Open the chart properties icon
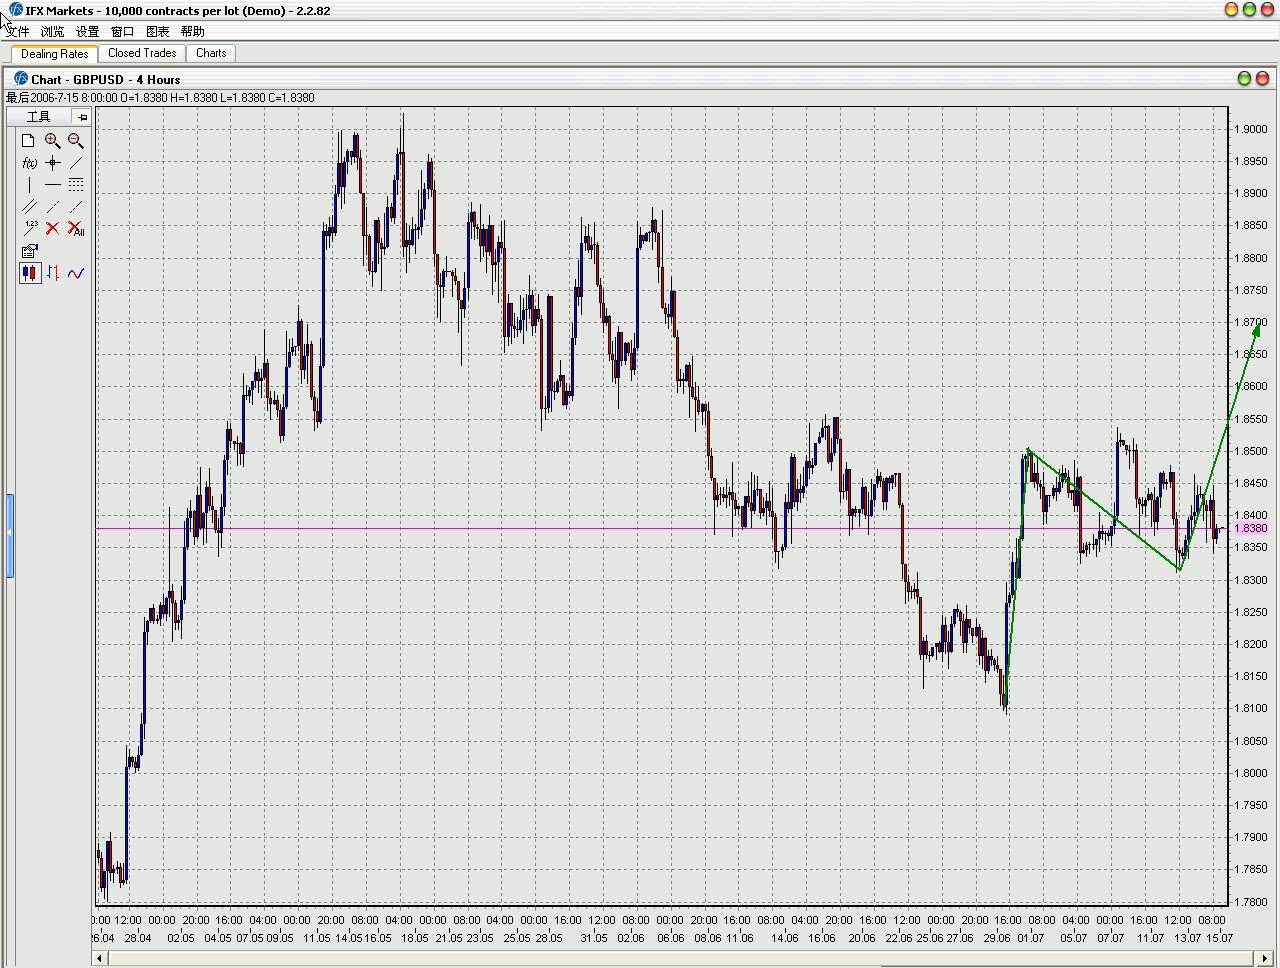1280x968 pixels. click(x=29, y=251)
